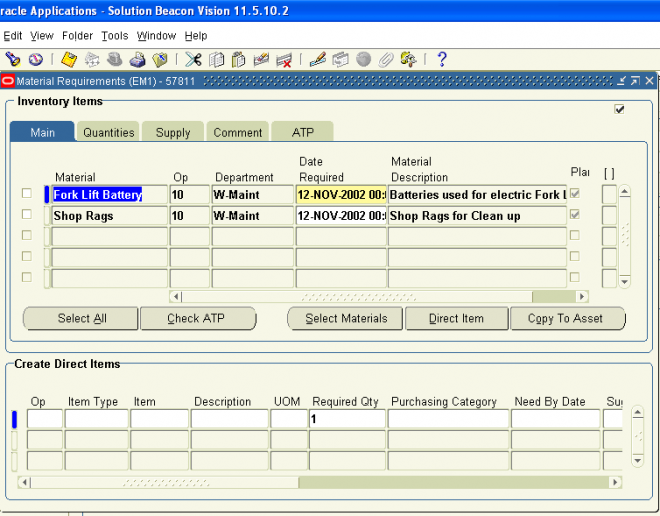Click the Clear Record eraser icon

(261, 59)
